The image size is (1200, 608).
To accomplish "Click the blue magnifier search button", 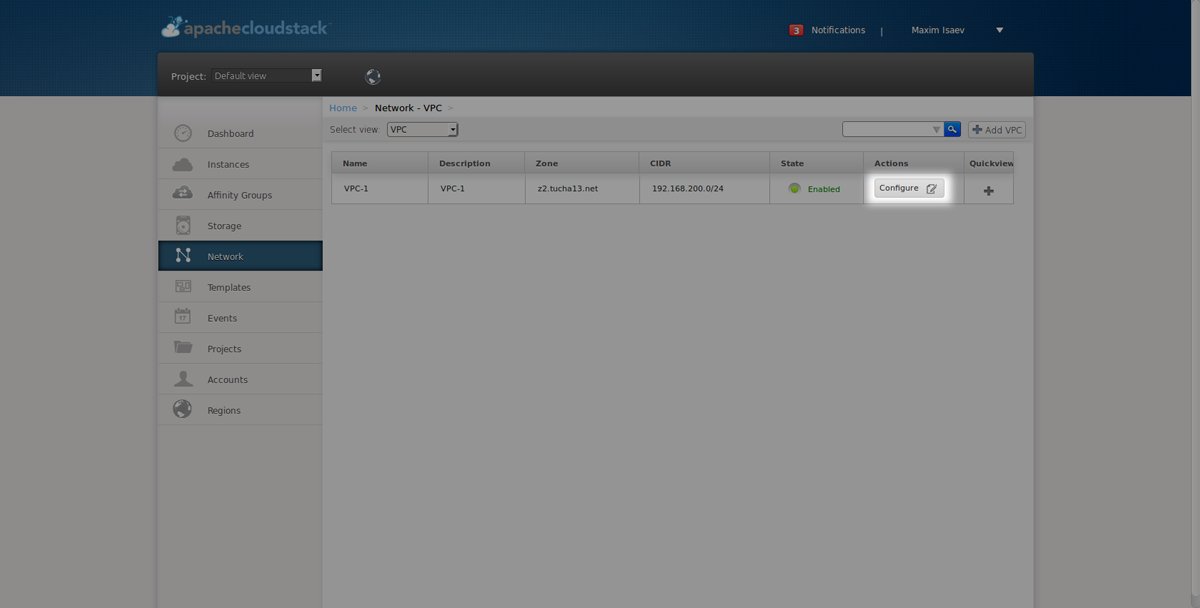I will 952,129.
